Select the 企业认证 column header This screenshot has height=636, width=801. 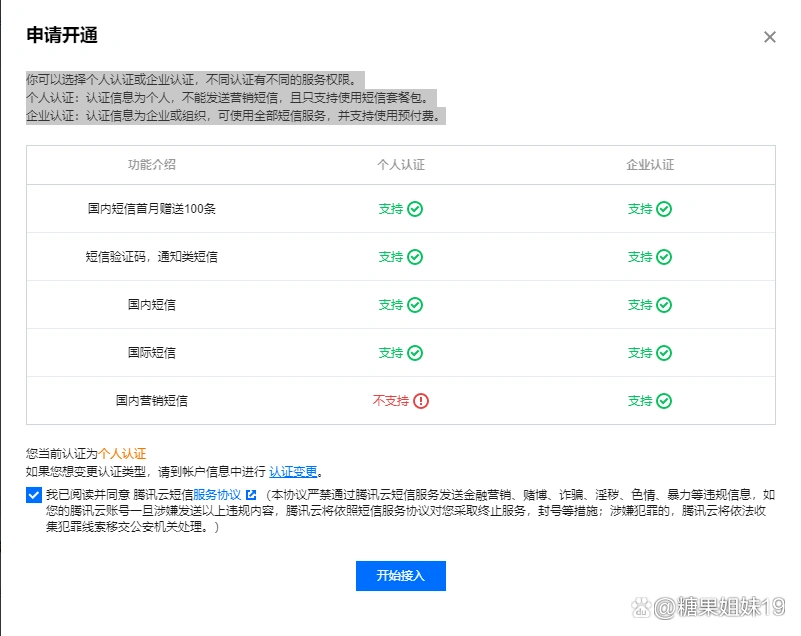point(651,165)
